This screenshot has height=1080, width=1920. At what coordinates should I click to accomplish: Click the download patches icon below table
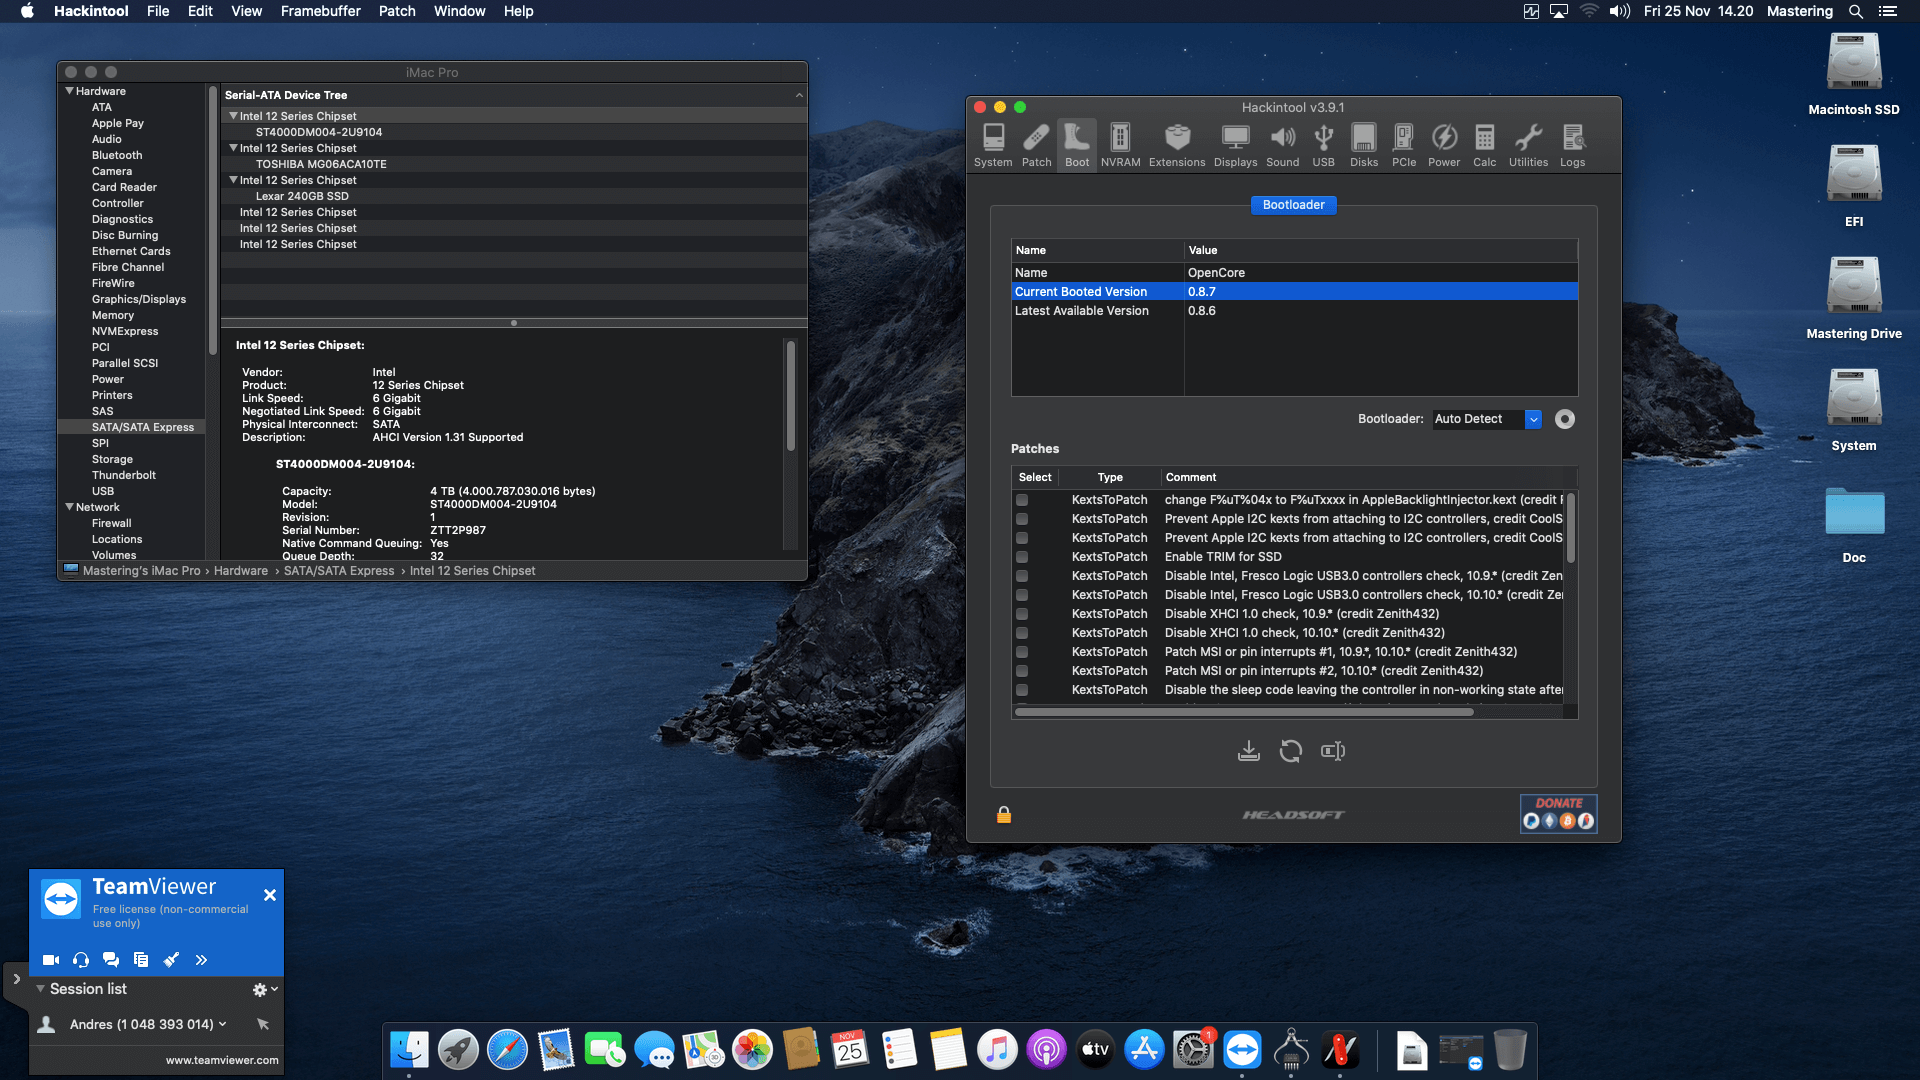pos(1248,751)
